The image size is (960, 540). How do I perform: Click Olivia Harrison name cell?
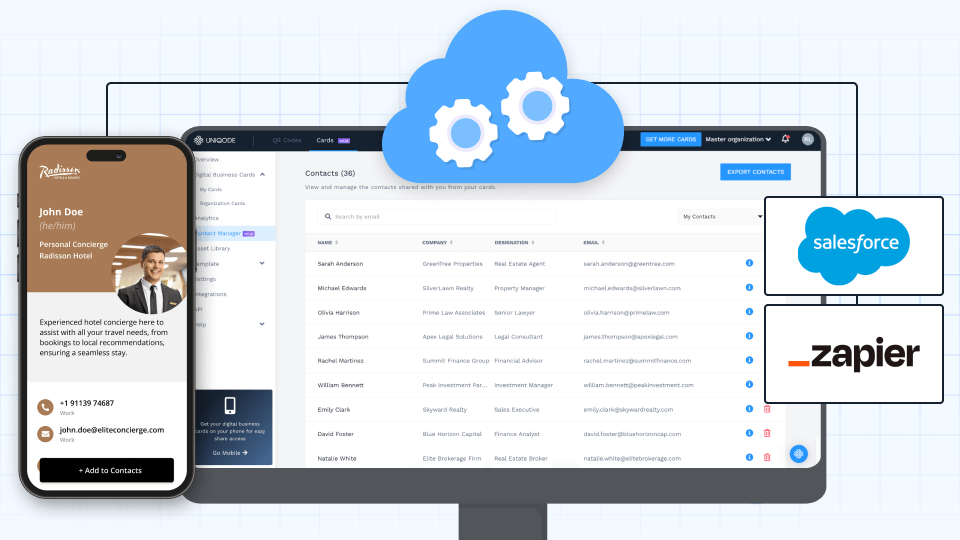(338, 312)
